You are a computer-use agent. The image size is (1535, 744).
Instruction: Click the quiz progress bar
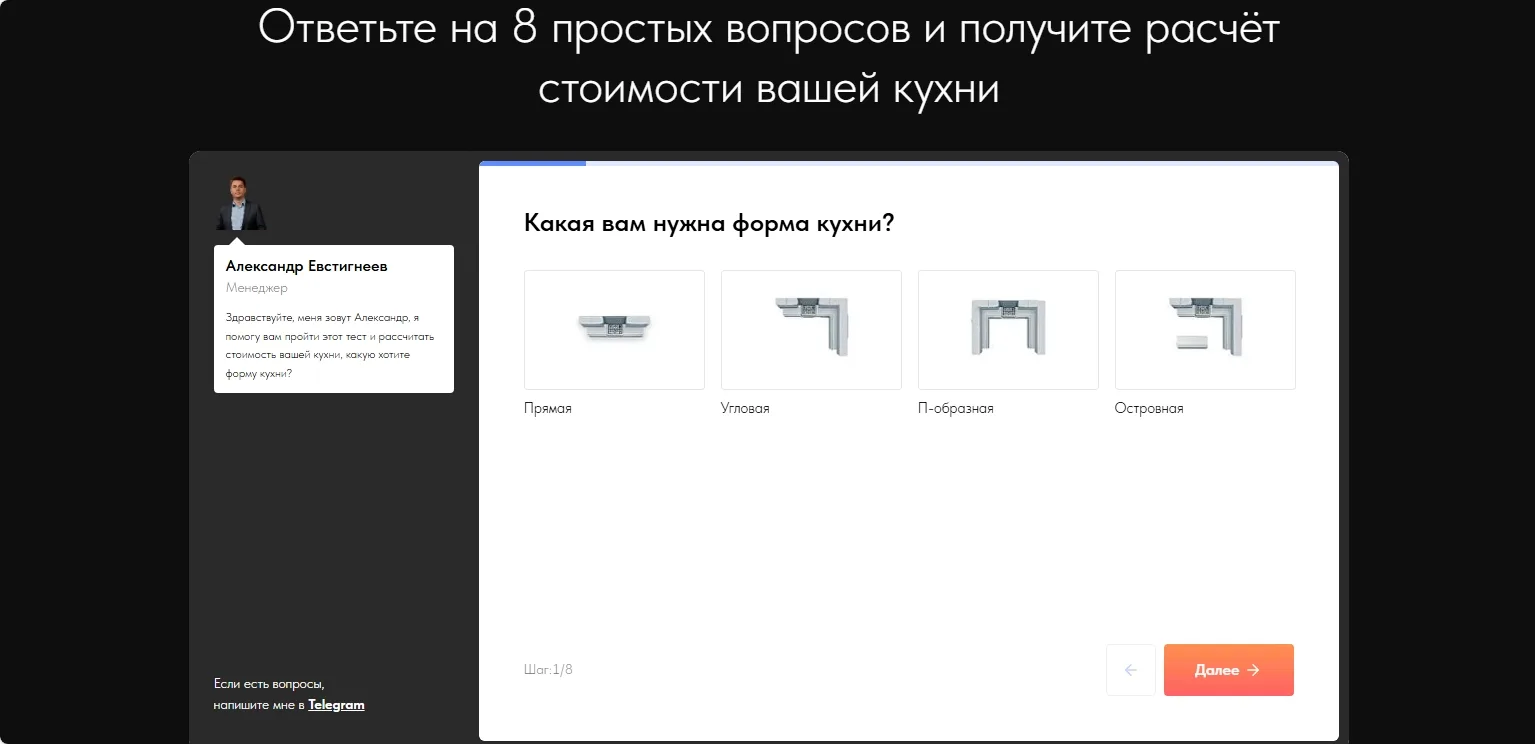(909, 163)
